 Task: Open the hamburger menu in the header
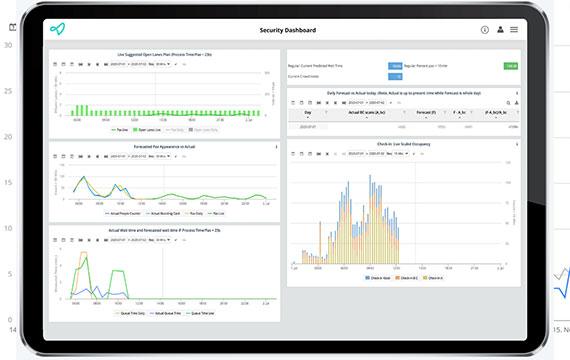514,29
